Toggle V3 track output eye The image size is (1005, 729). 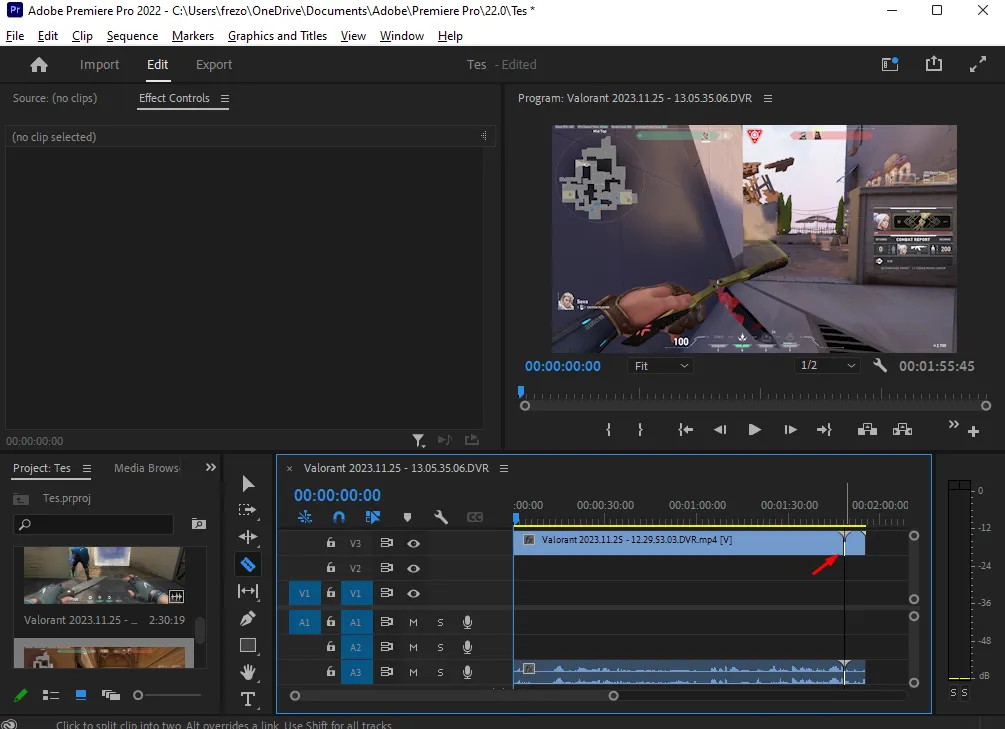coord(413,543)
